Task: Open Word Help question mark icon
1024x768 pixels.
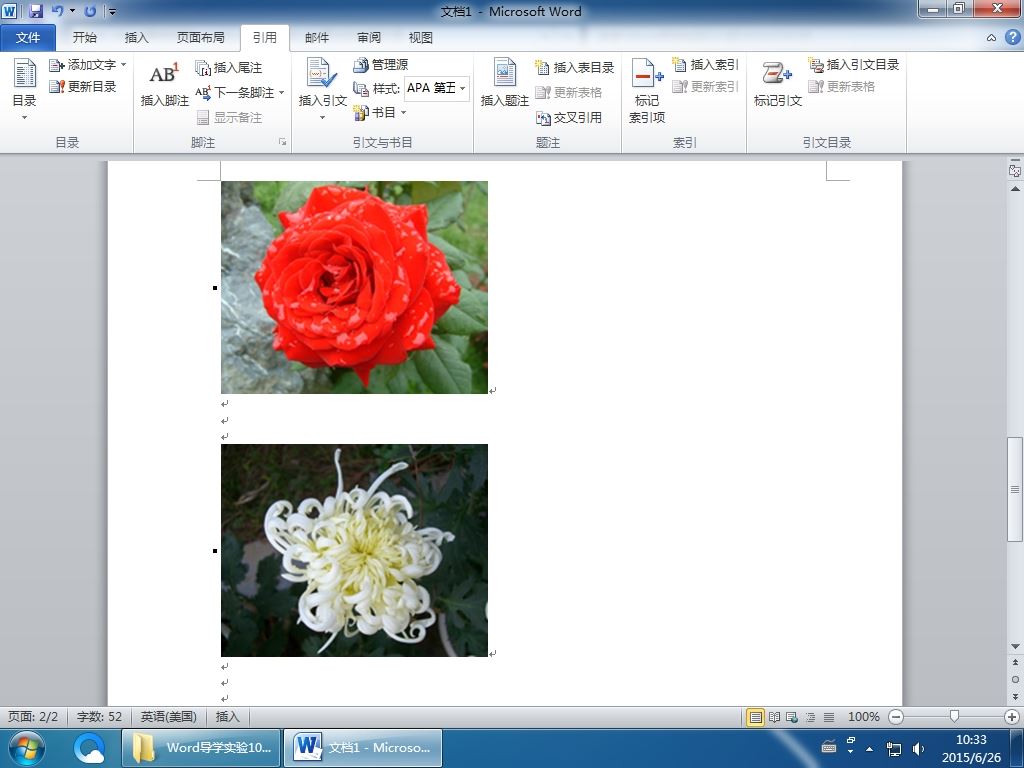Action: click(1012, 37)
